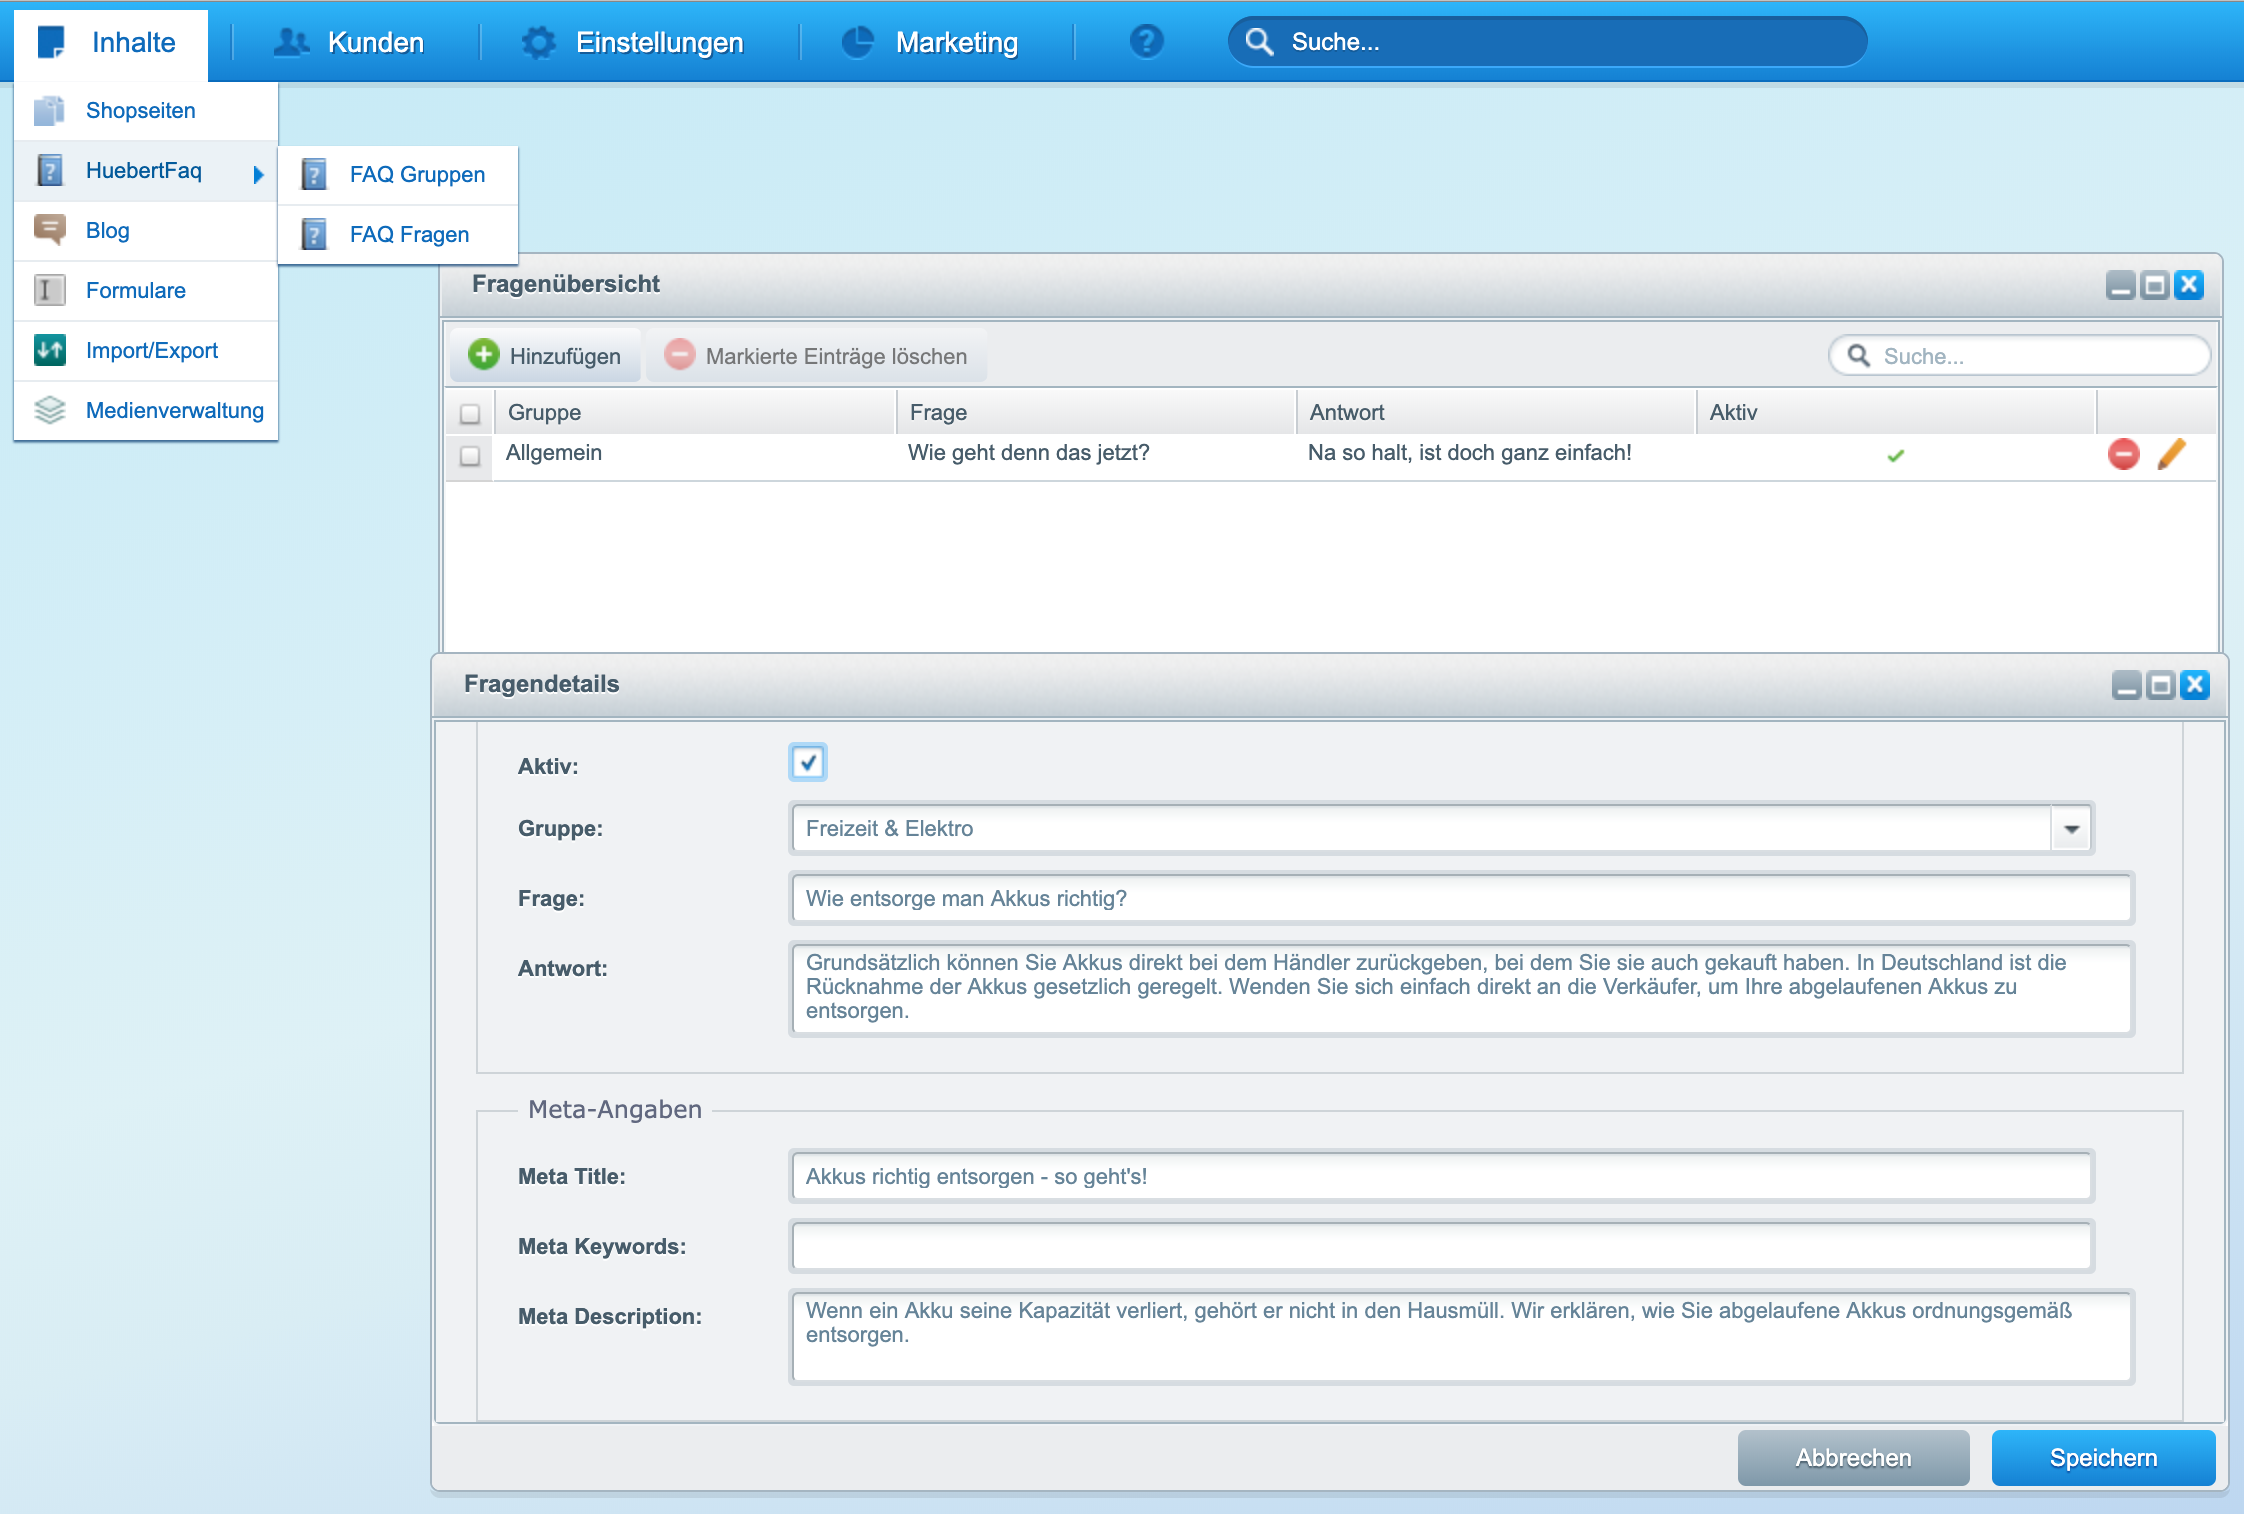Click the Import/Export arrows icon
The height and width of the screenshot is (1514, 2244).
coord(49,350)
